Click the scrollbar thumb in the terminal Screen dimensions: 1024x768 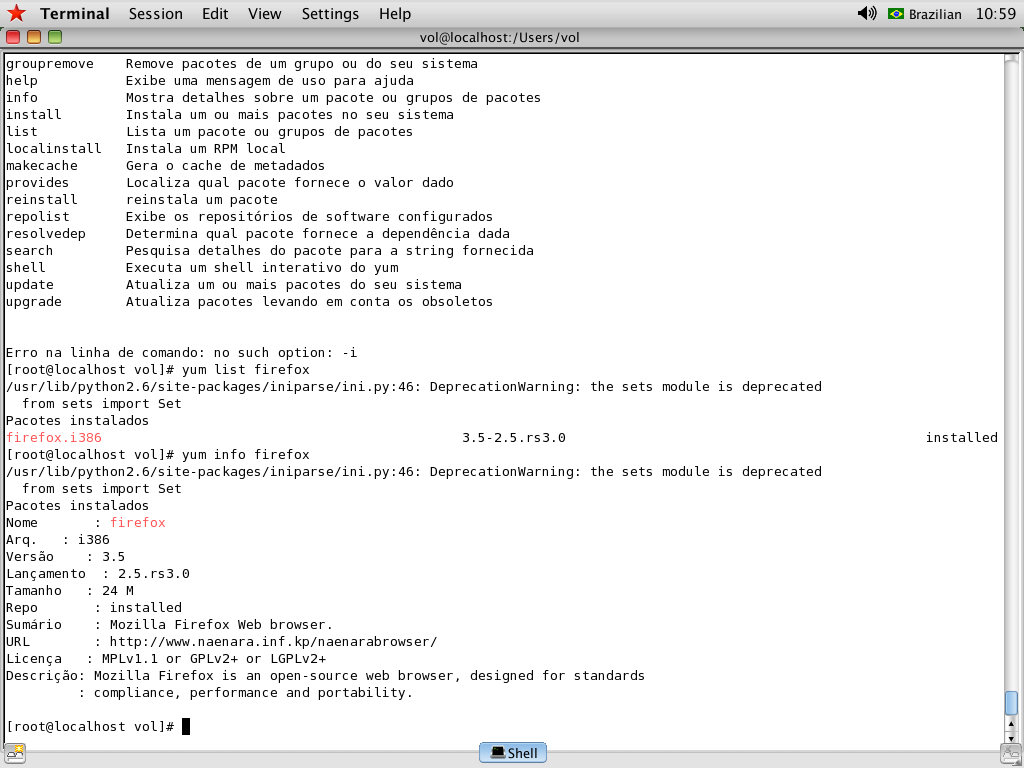click(x=1011, y=703)
